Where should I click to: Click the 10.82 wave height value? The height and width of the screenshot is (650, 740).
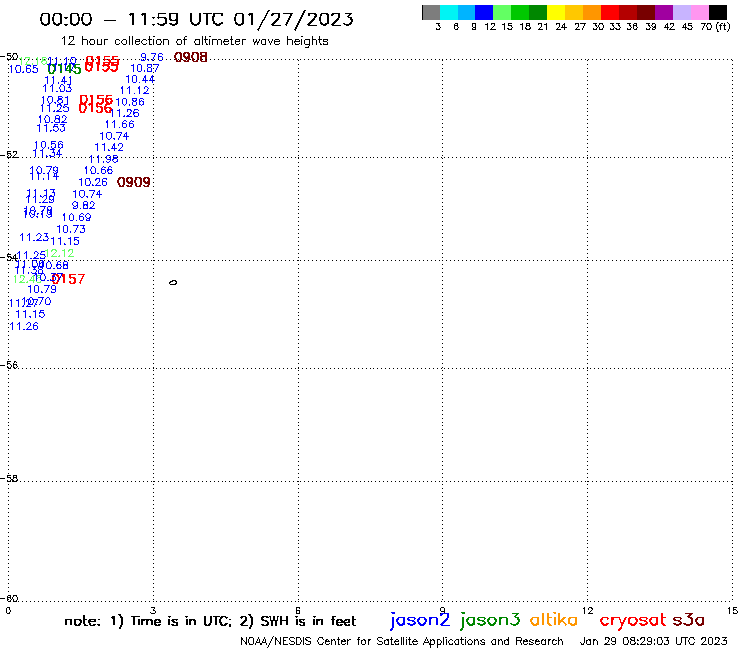point(52,119)
